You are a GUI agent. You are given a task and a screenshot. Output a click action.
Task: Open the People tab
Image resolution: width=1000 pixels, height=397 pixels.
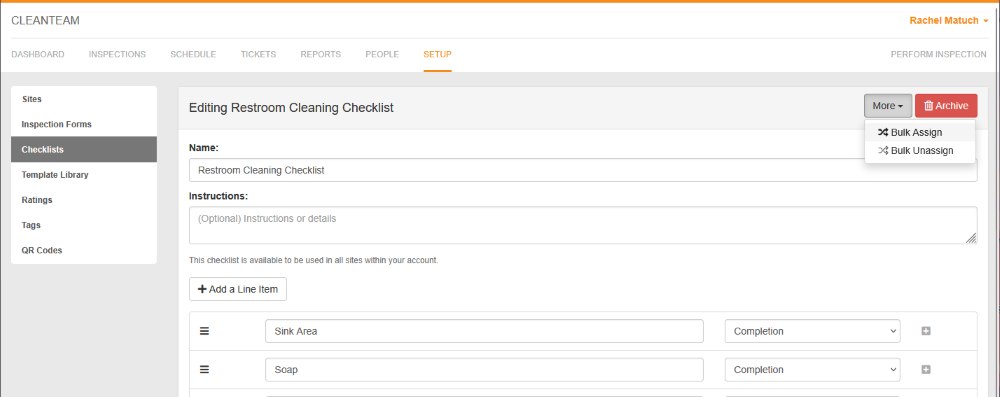(x=382, y=54)
